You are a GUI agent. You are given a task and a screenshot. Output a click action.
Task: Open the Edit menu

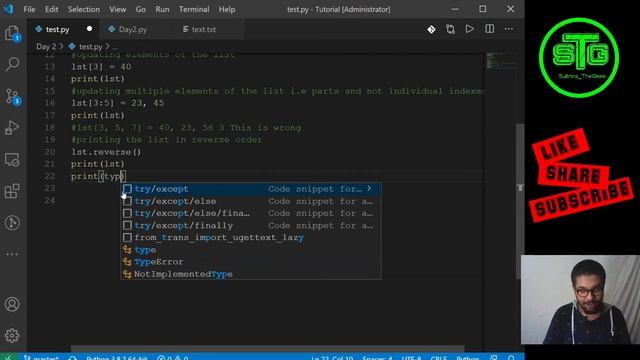point(51,9)
